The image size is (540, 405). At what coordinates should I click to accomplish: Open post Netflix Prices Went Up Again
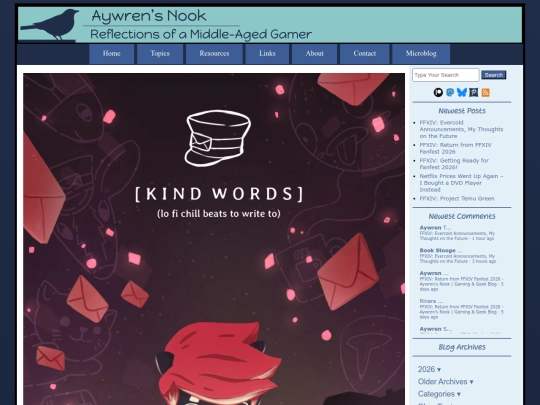pos(461,183)
